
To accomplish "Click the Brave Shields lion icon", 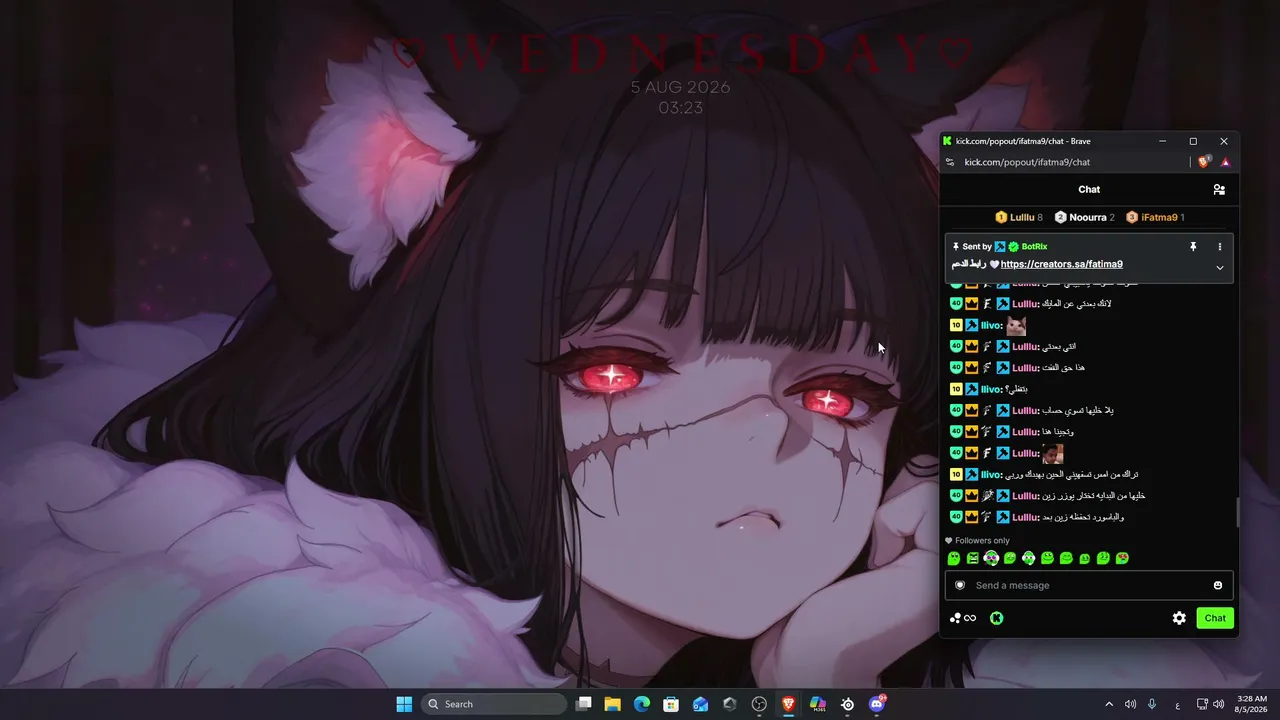I will [x=1204, y=162].
